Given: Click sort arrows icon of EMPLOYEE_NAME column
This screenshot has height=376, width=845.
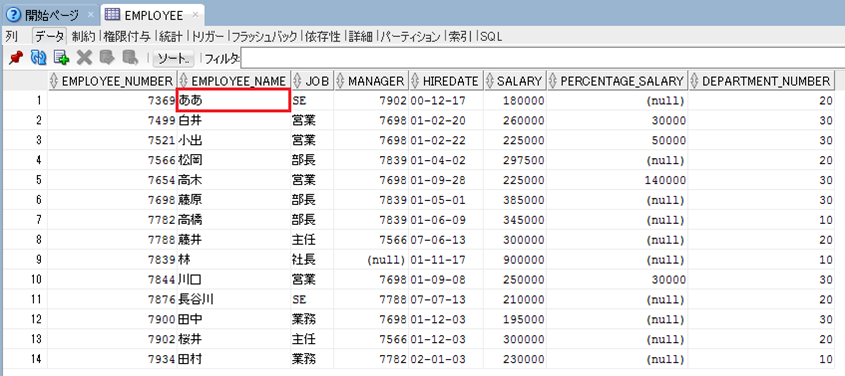Looking at the screenshot, I should [184, 81].
